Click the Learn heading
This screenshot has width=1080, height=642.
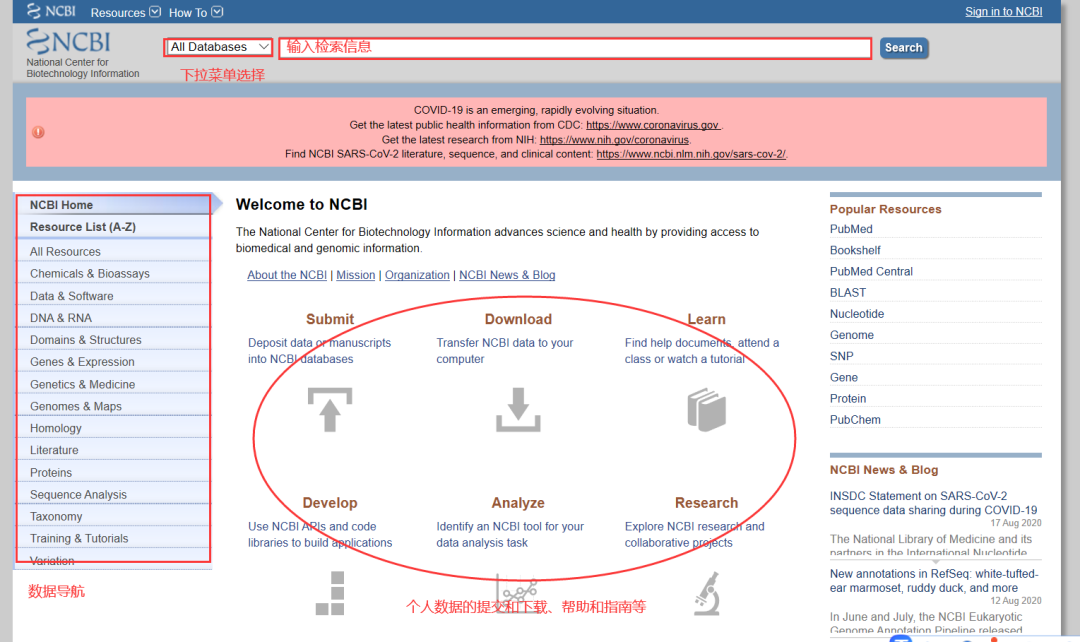[707, 319]
